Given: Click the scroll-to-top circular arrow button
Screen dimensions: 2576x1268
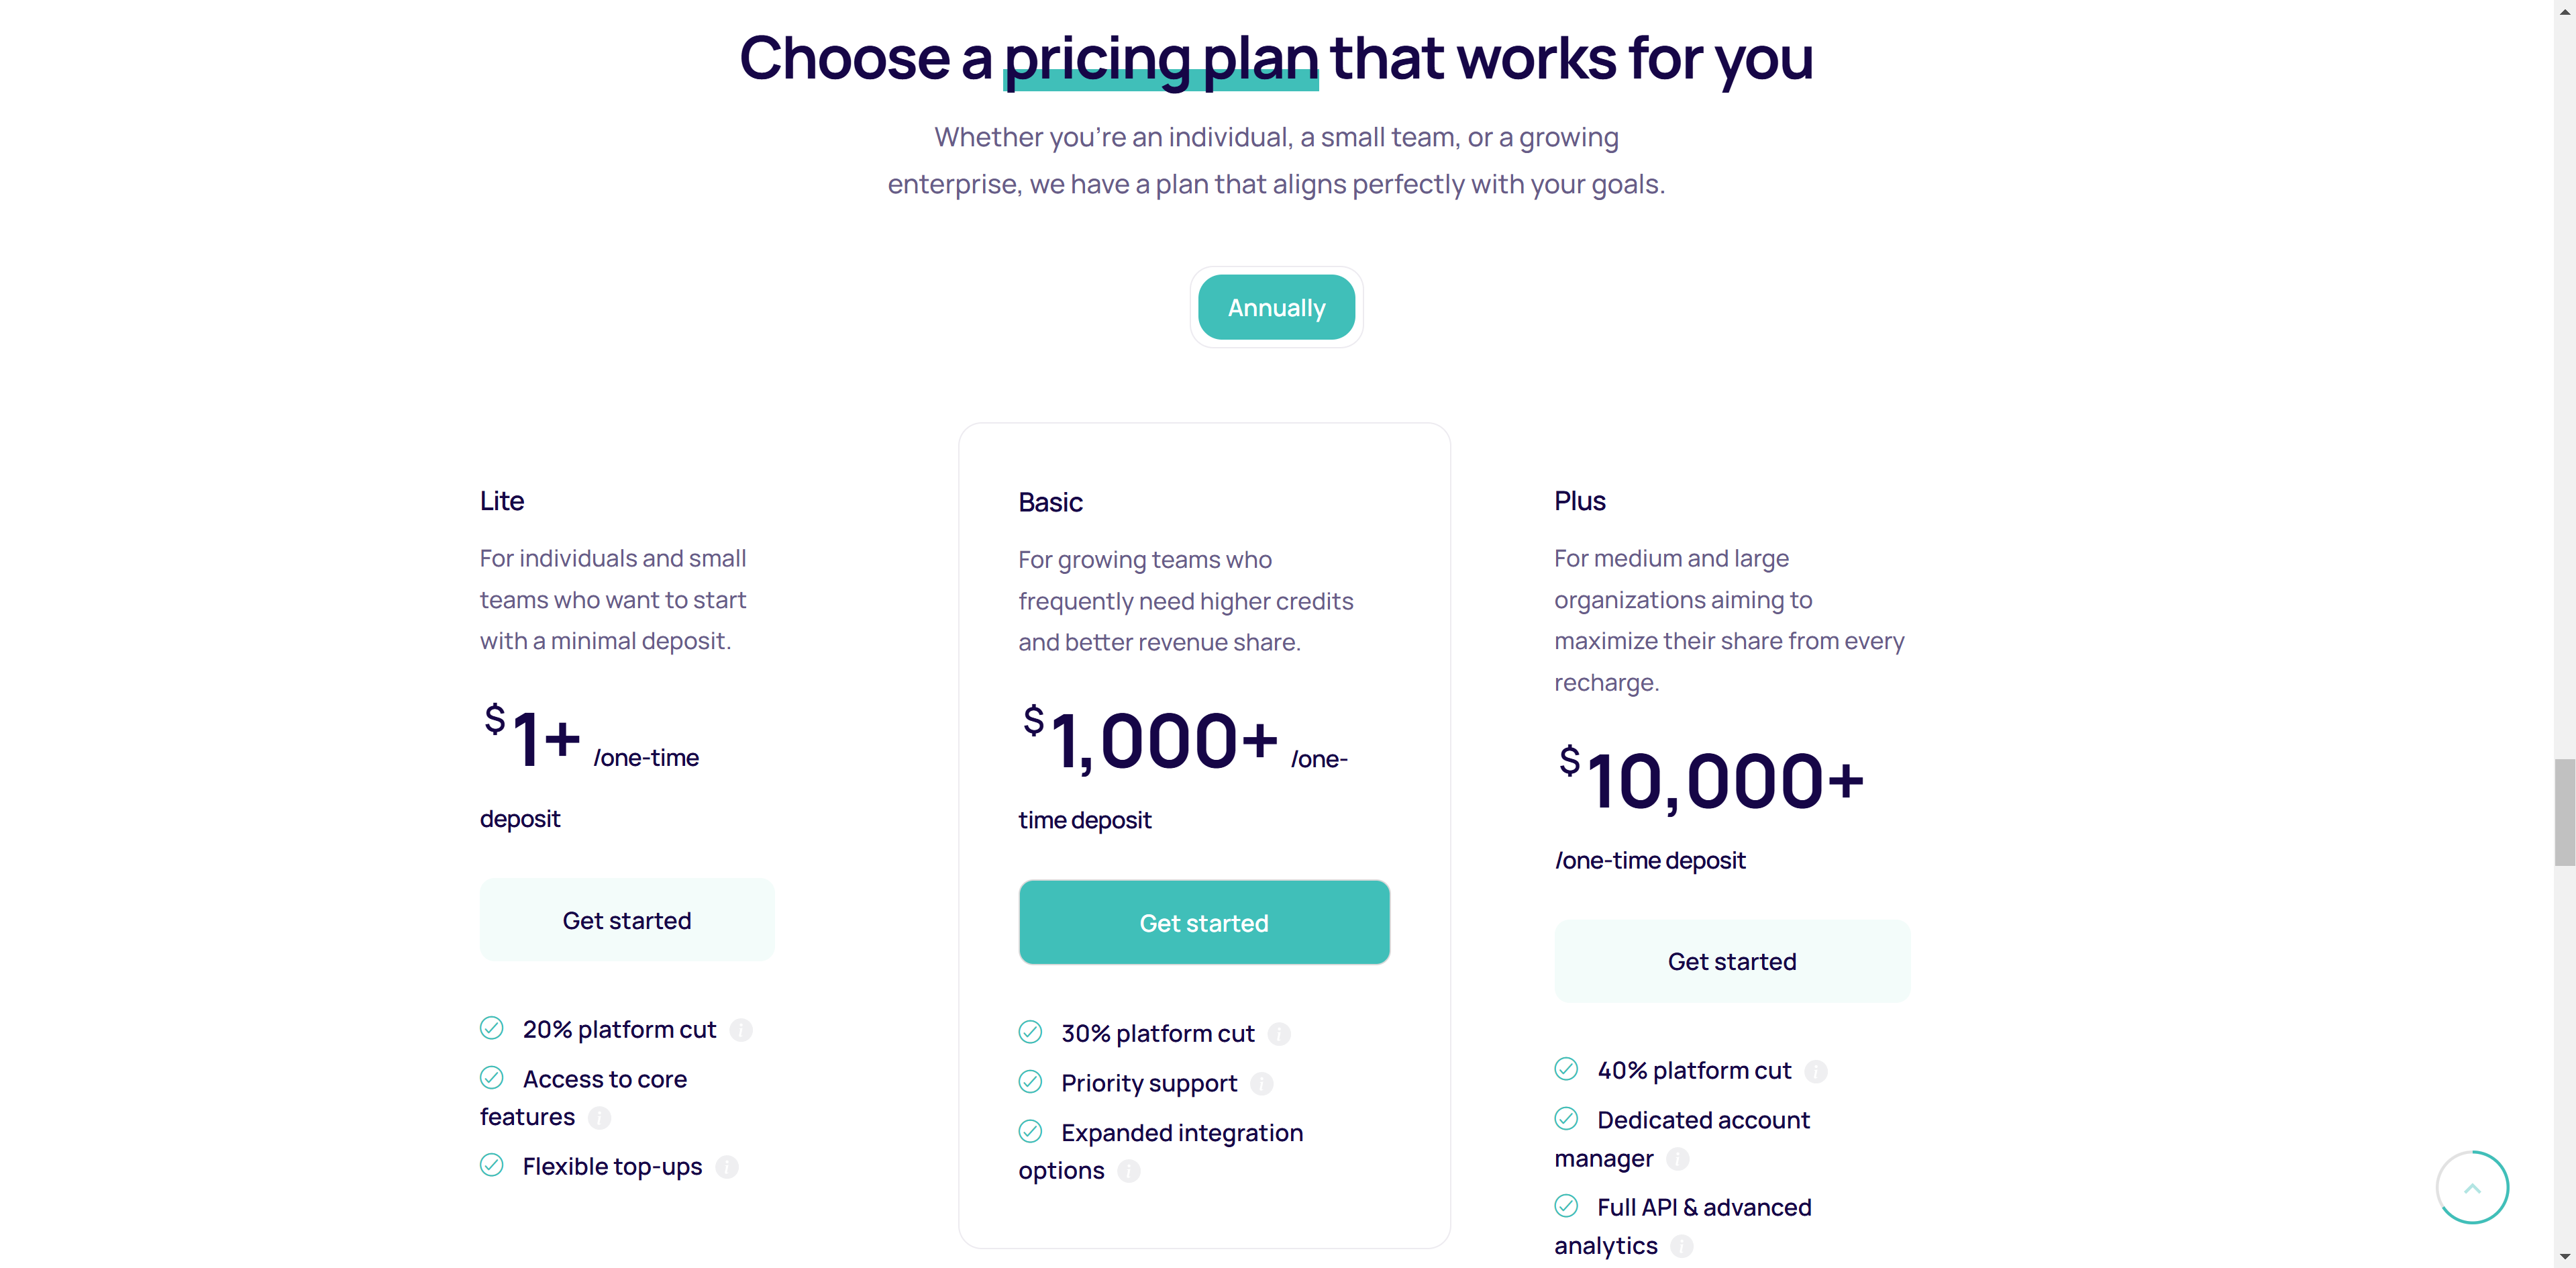Looking at the screenshot, I should tap(2471, 1188).
